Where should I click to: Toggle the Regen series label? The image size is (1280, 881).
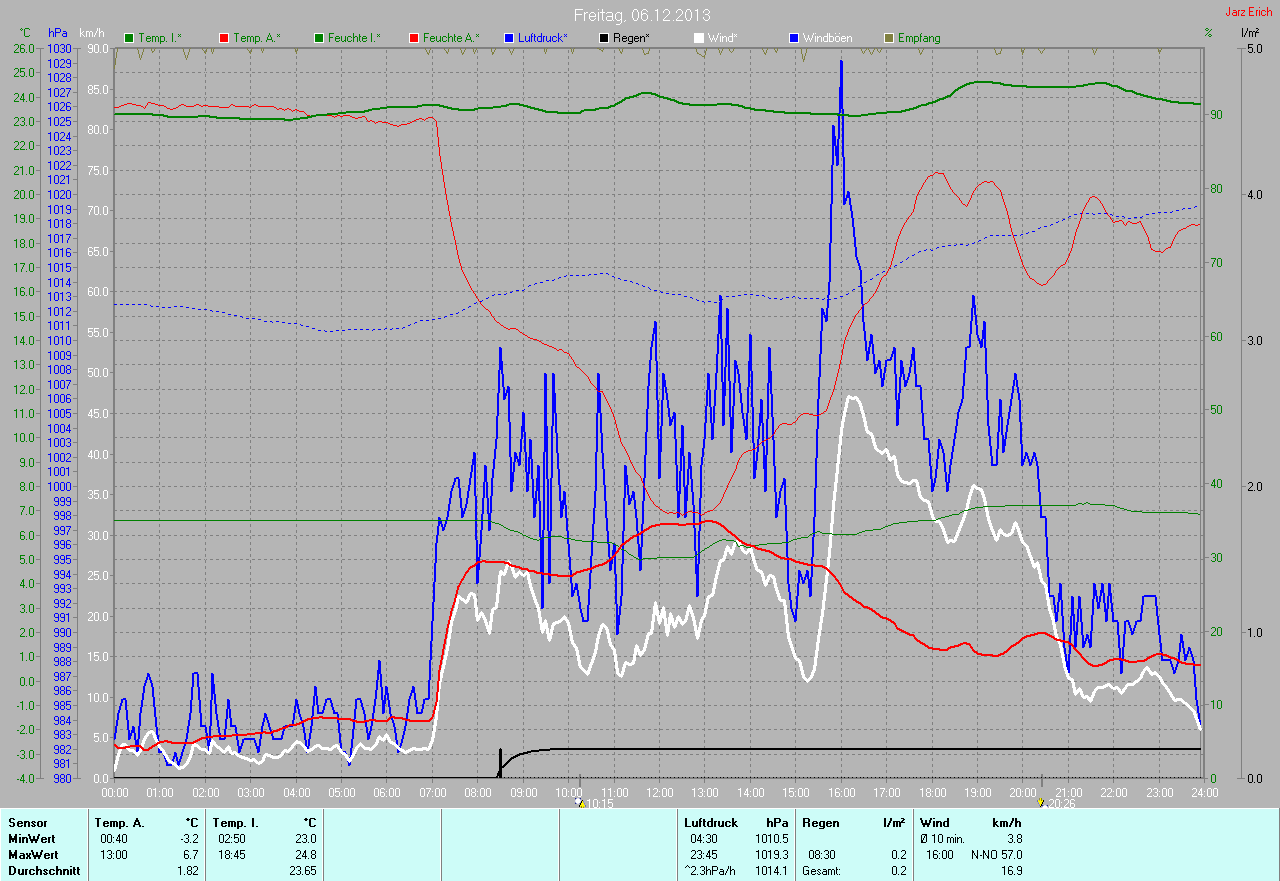[631, 38]
